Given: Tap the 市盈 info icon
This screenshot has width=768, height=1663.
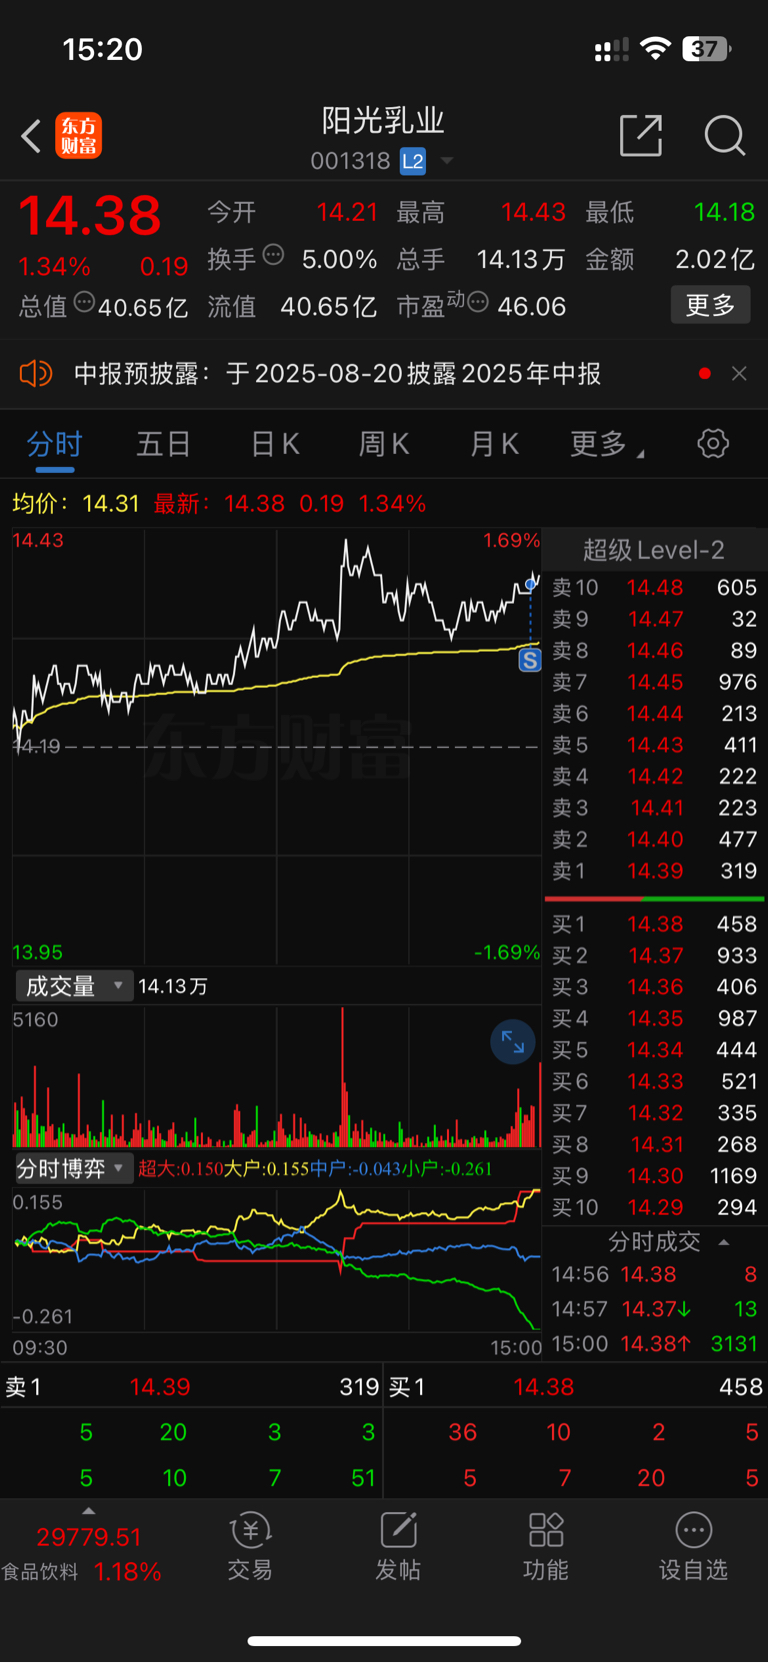Looking at the screenshot, I should (x=478, y=302).
